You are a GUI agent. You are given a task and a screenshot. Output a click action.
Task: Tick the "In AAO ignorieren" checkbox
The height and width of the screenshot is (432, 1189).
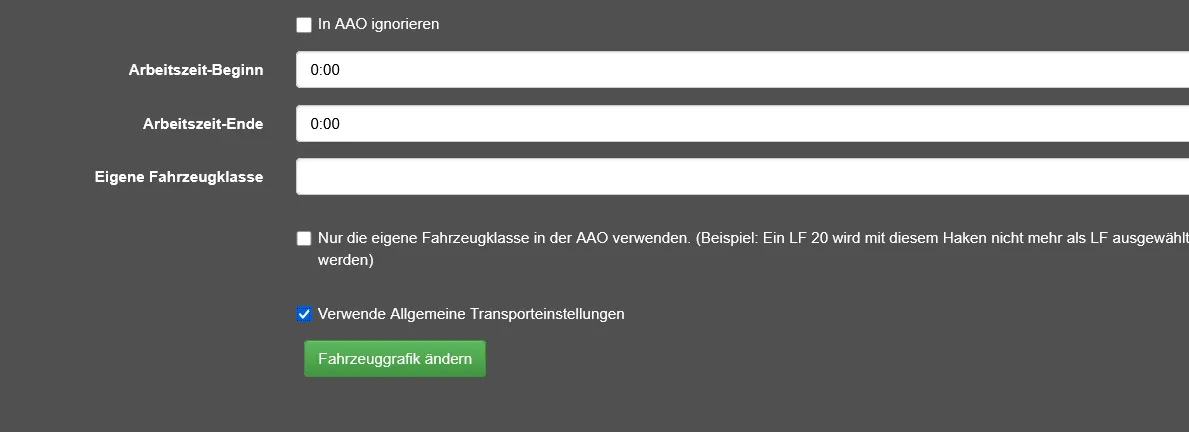(304, 24)
